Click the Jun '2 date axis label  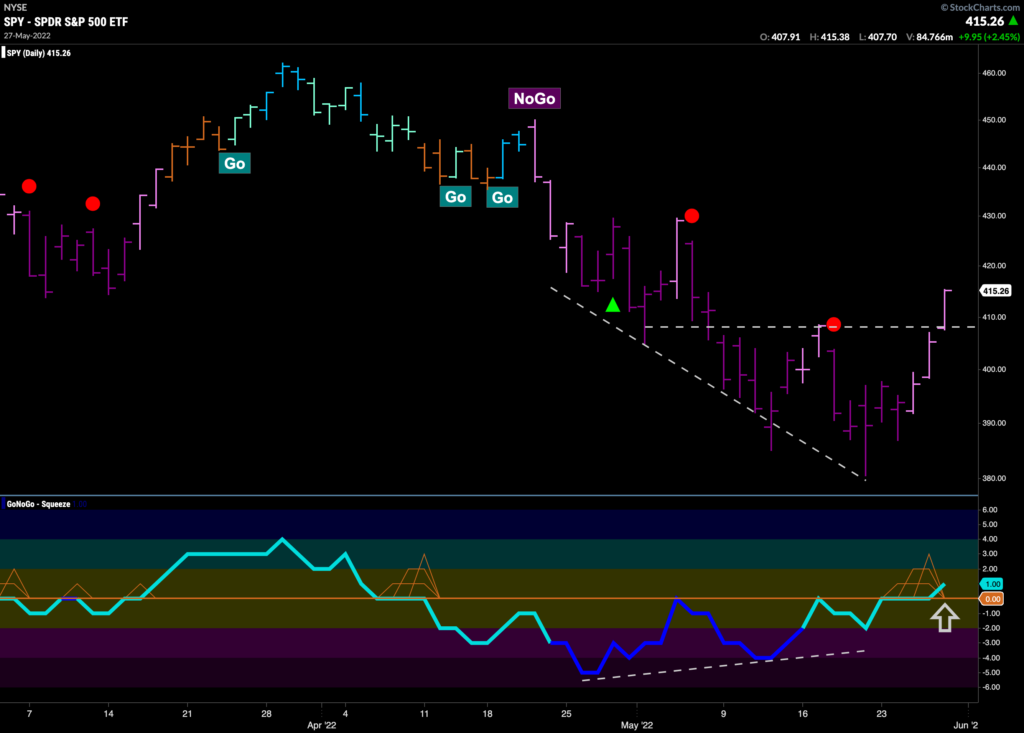[966, 725]
